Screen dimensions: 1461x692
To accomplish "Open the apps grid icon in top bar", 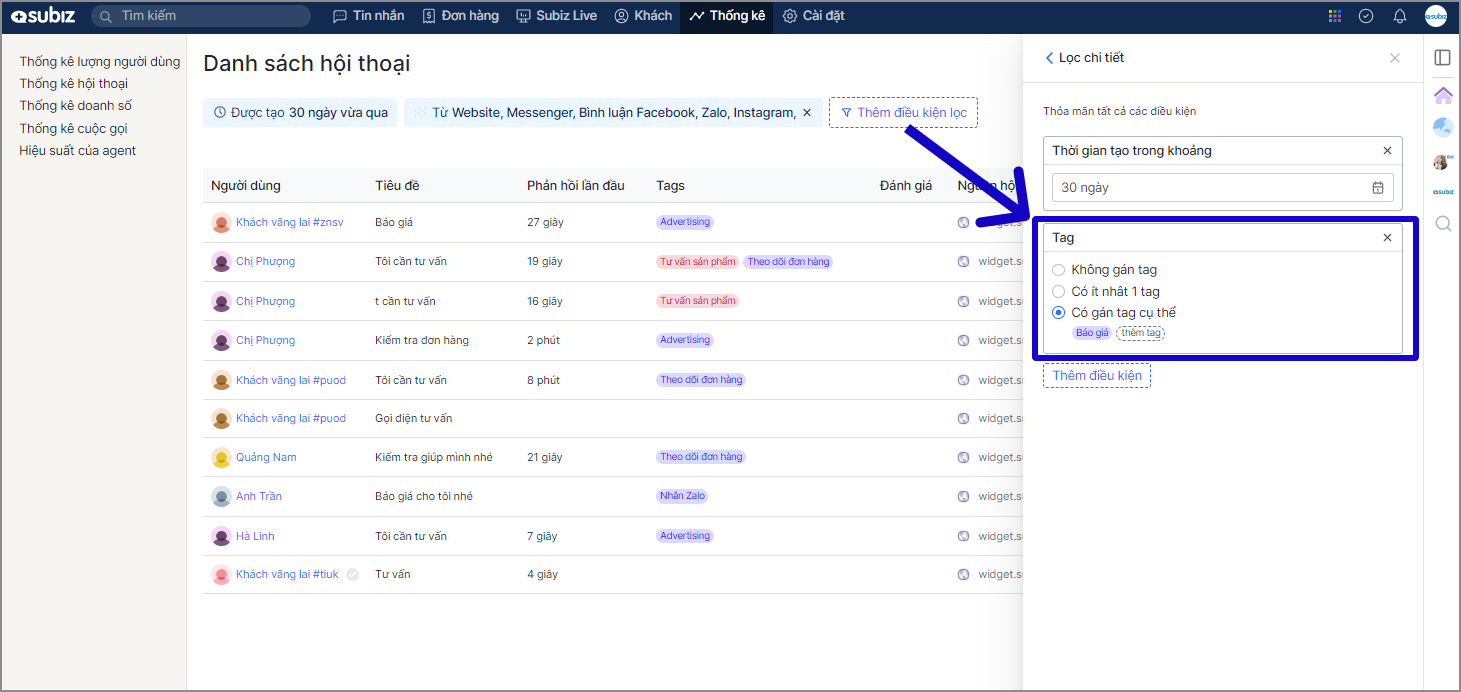I will tap(1334, 16).
